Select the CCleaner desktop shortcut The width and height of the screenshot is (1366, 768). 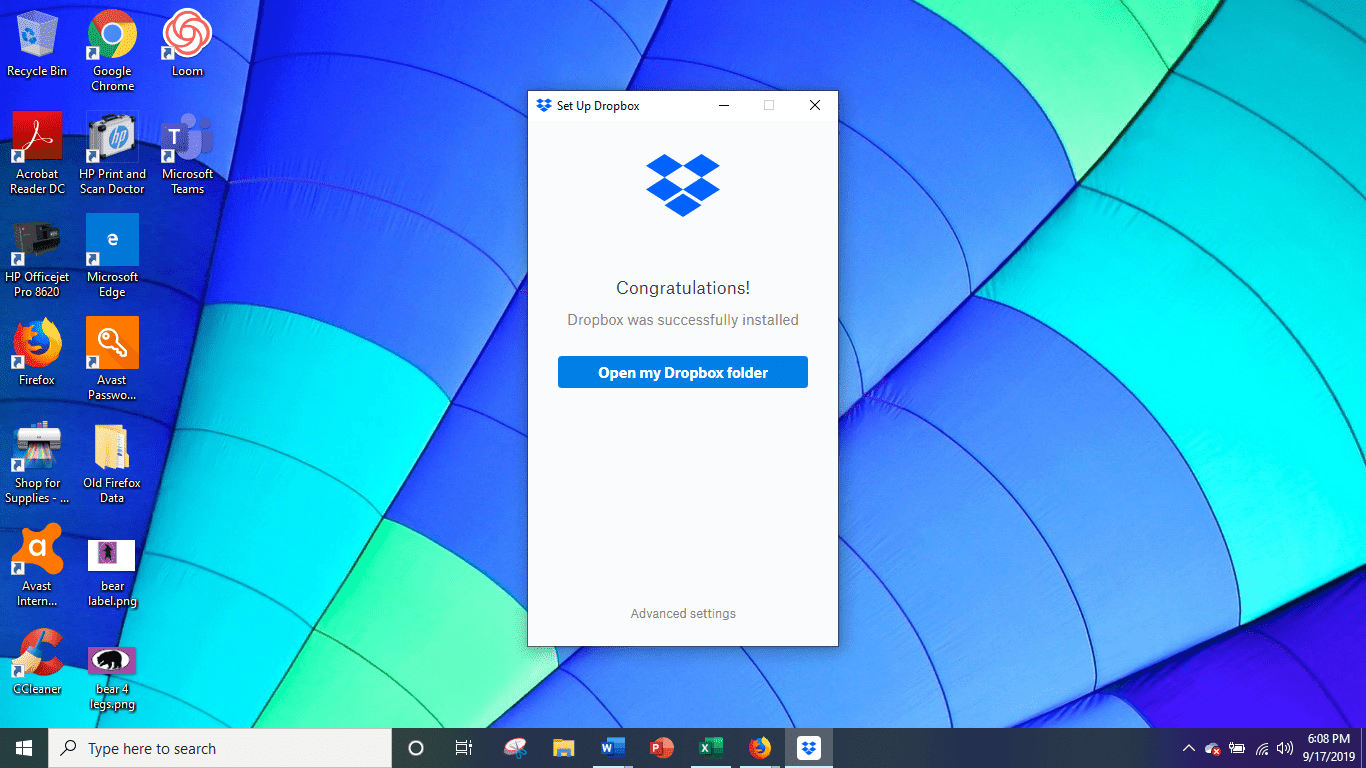[37, 662]
